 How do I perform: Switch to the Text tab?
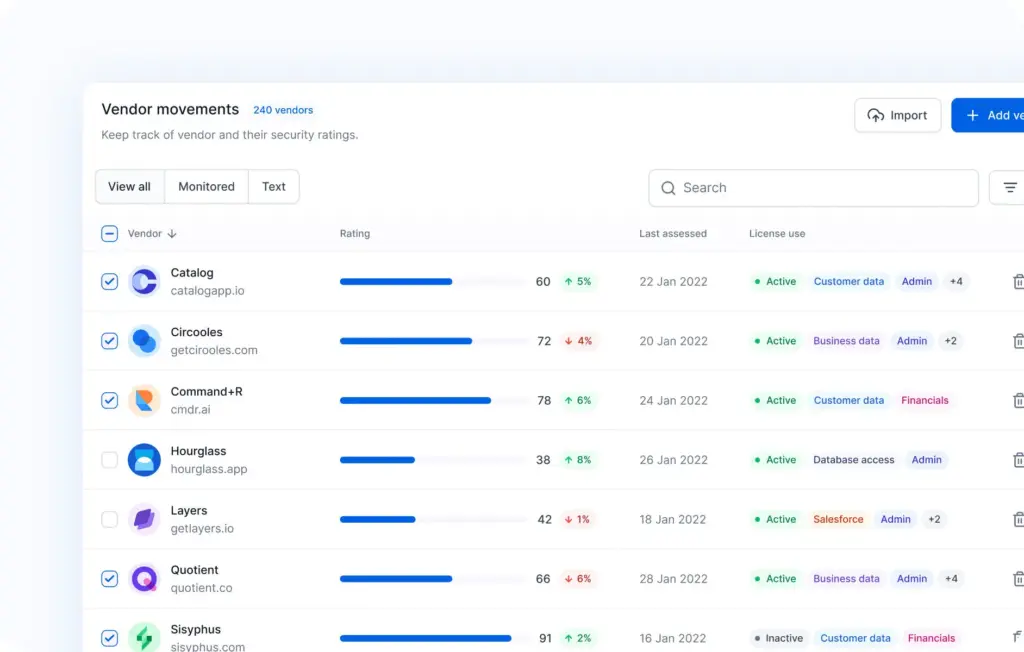273,187
